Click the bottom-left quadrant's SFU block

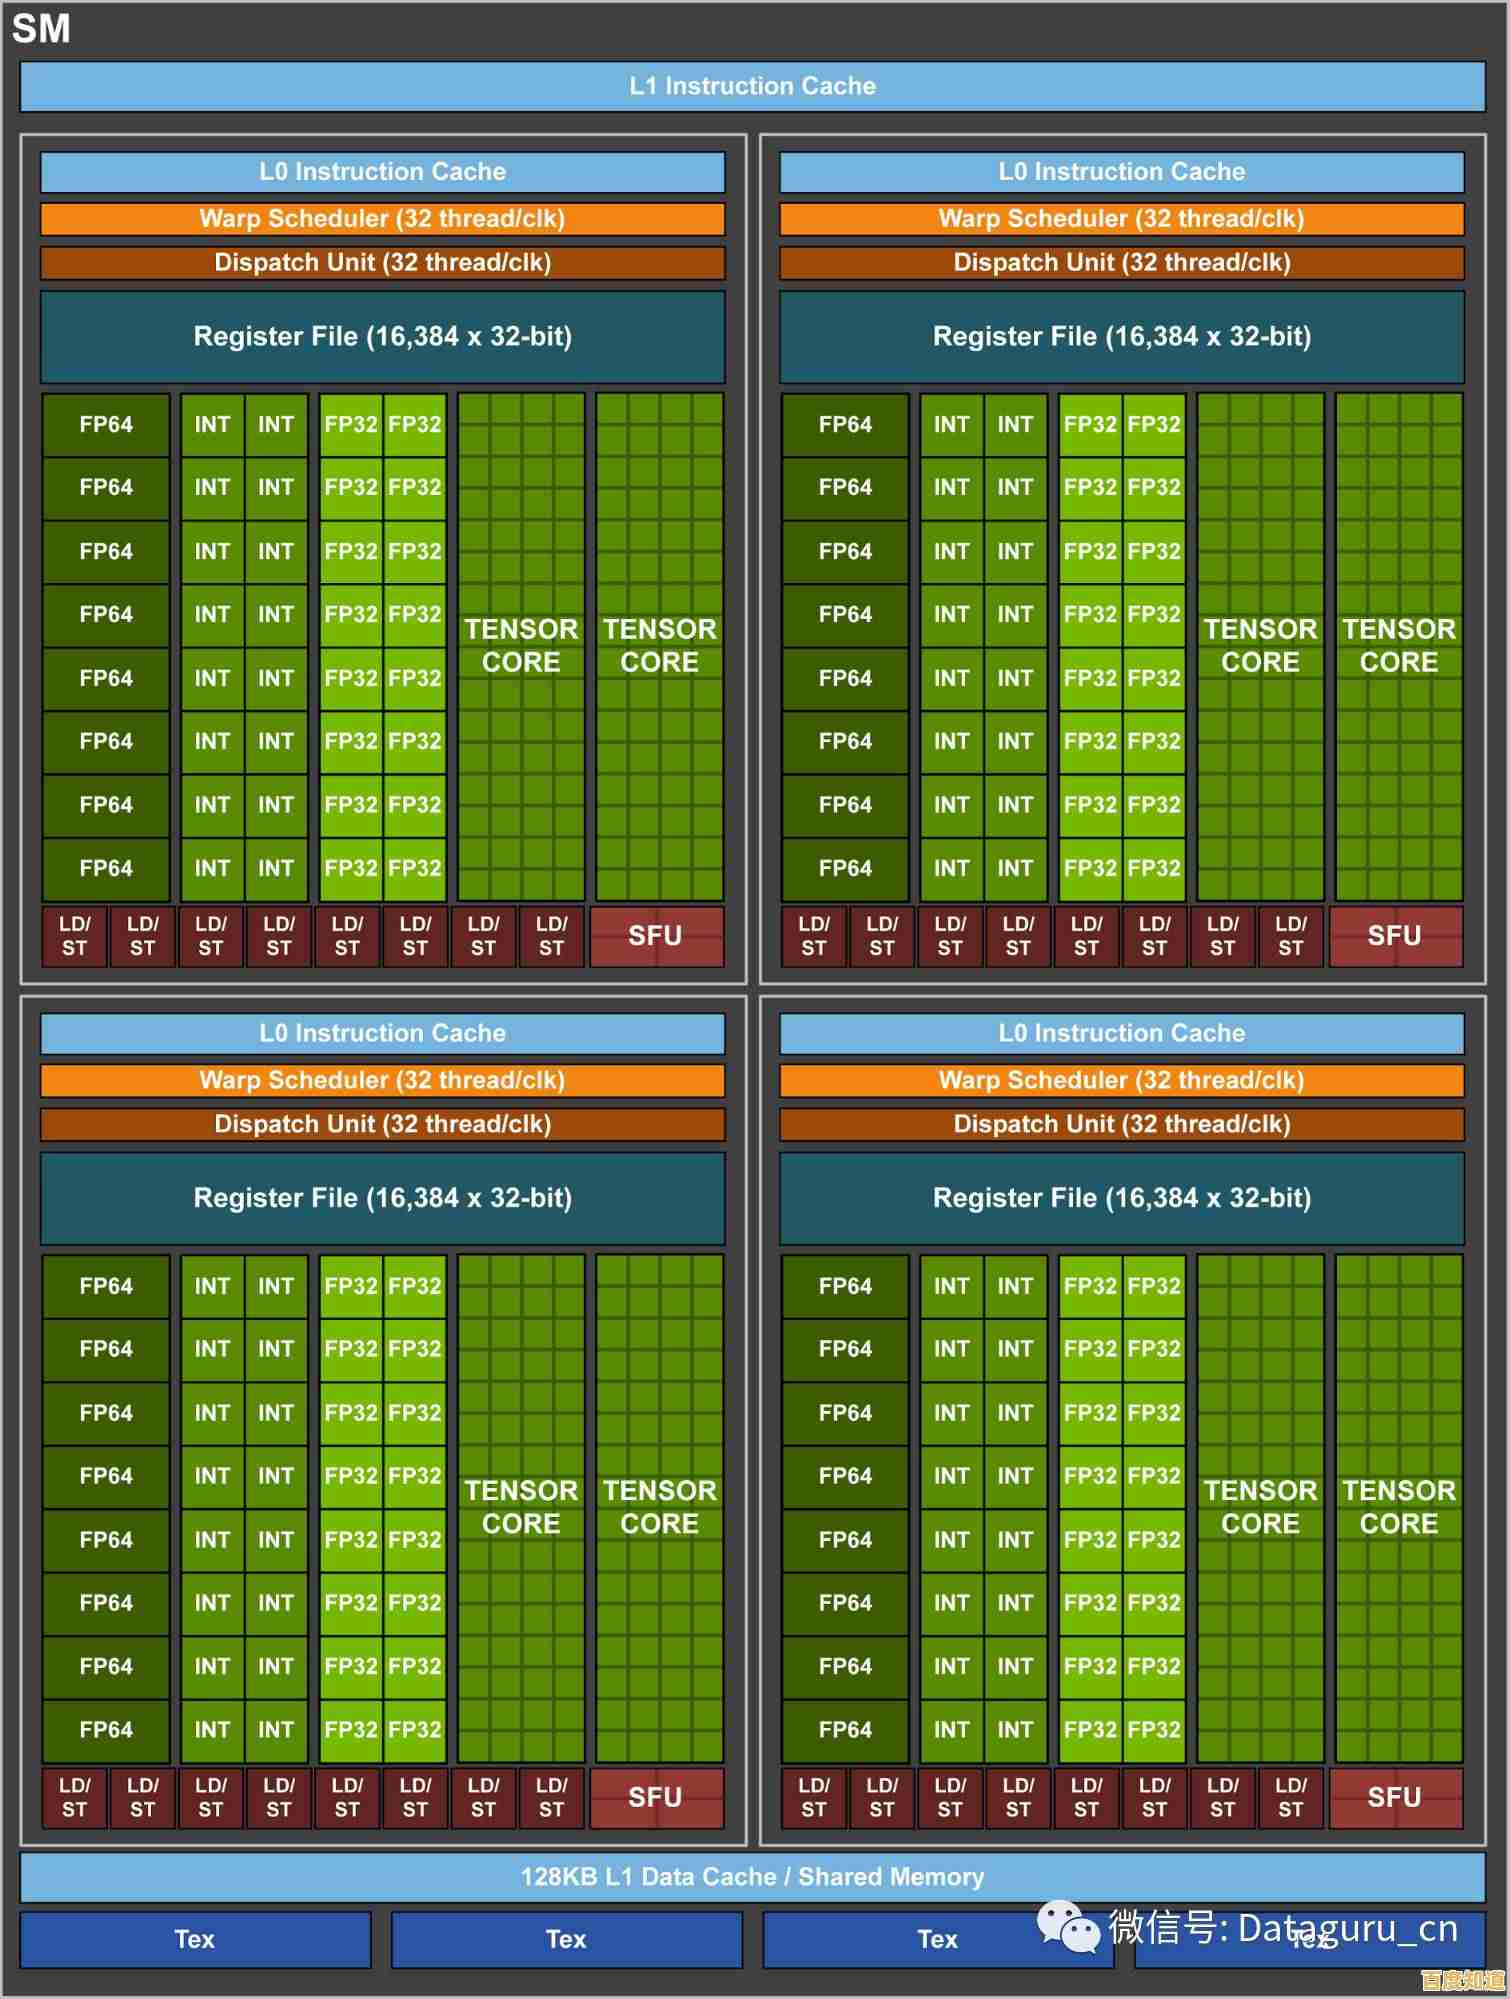coord(656,1797)
